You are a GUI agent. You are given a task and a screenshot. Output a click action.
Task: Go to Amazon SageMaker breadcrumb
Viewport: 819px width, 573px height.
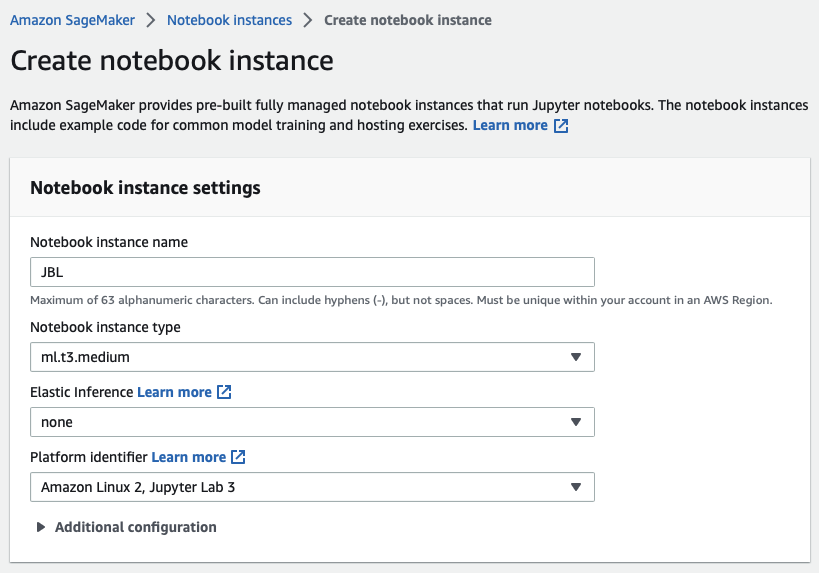tap(72, 20)
